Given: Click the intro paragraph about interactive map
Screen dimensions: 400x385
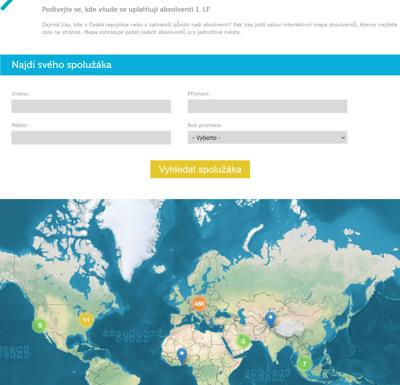Looking at the screenshot, I should click(219, 28).
